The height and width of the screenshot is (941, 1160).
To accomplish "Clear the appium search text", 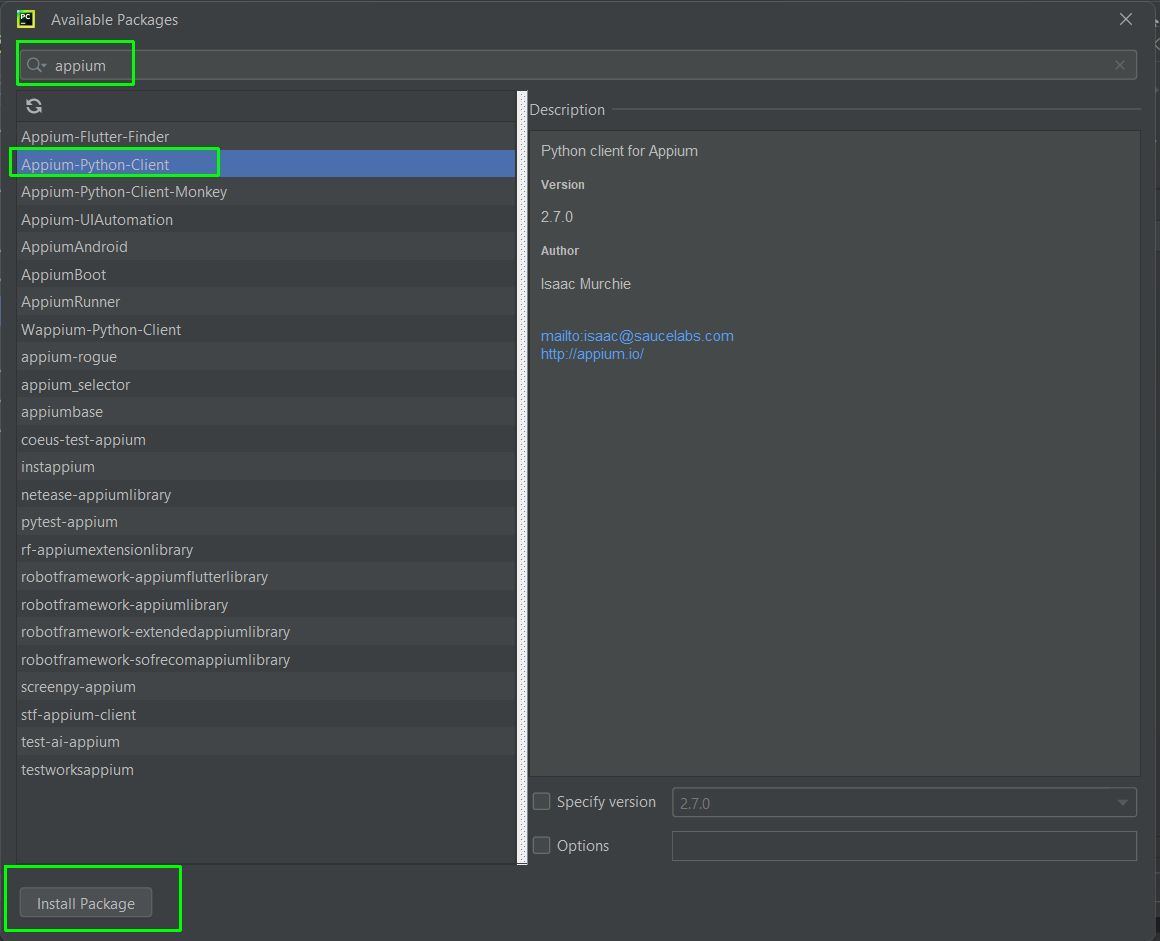I will [1119, 65].
